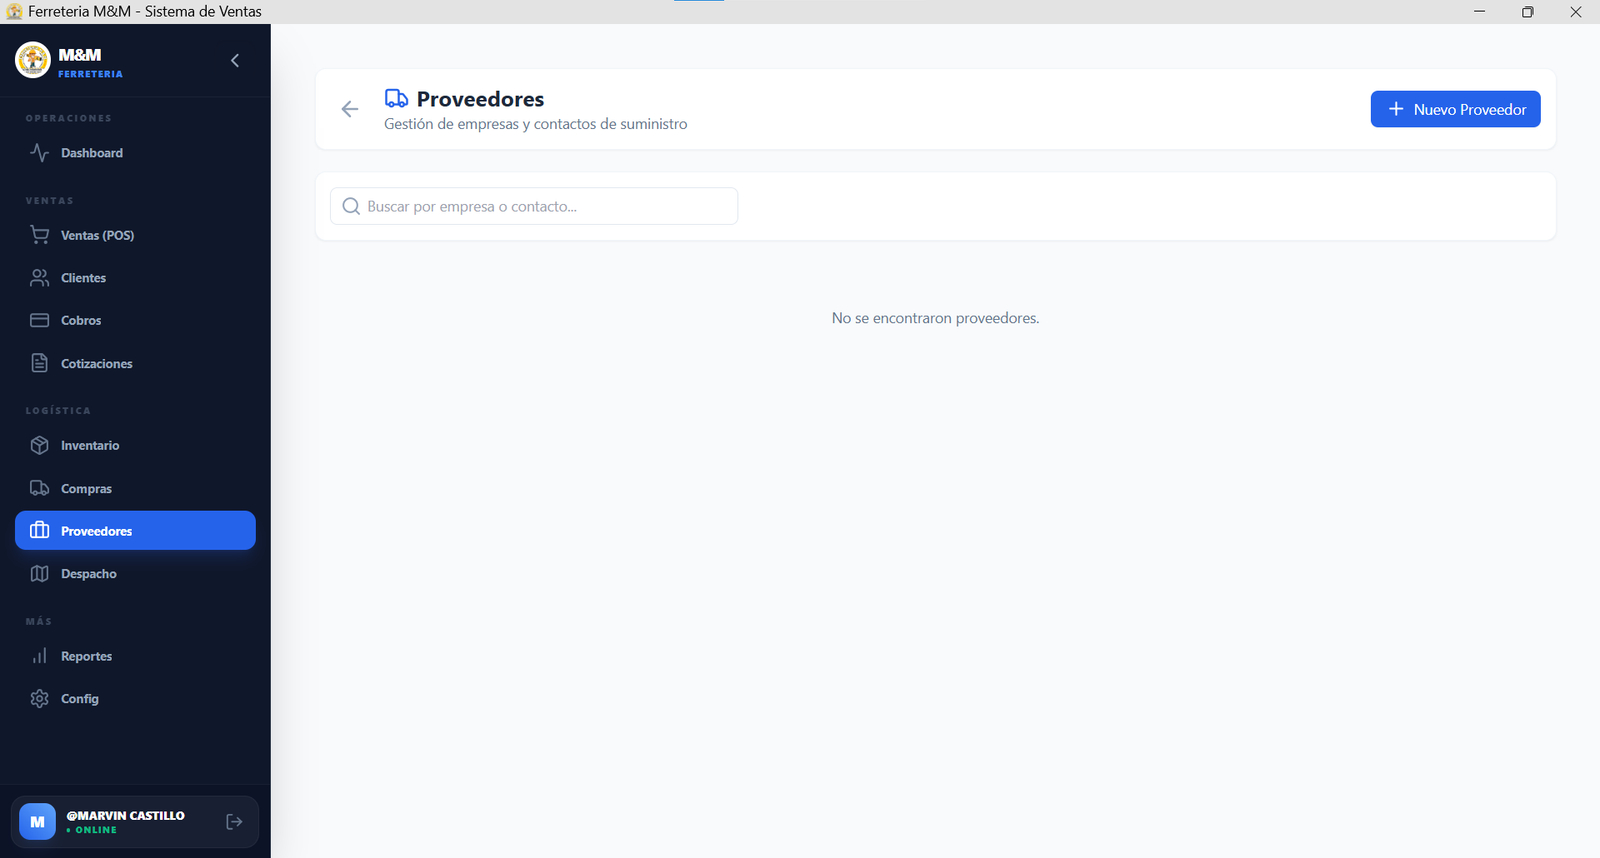Click the Inventario box icon

click(x=39, y=445)
